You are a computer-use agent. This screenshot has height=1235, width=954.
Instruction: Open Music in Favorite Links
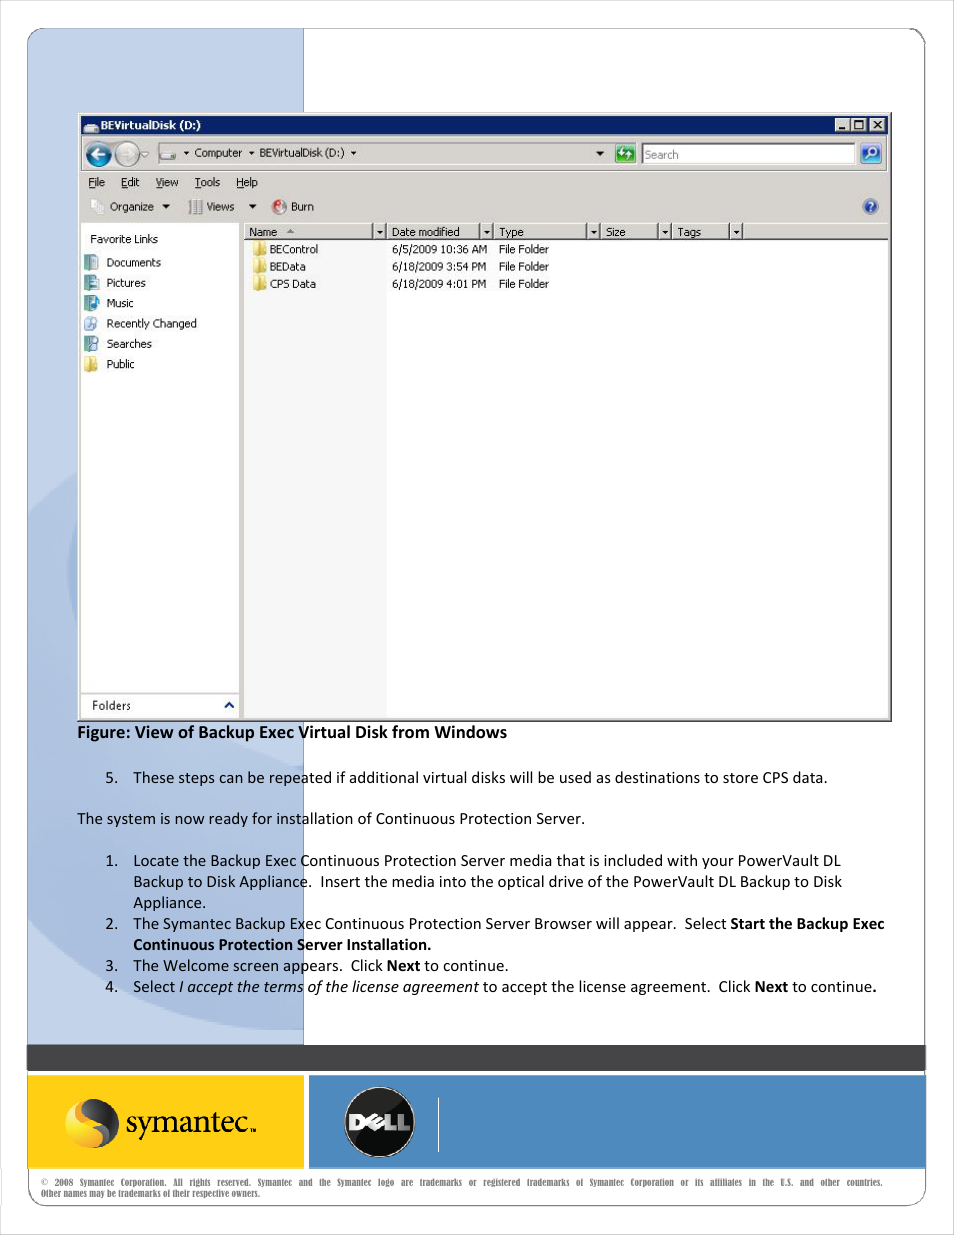coord(120,303)
